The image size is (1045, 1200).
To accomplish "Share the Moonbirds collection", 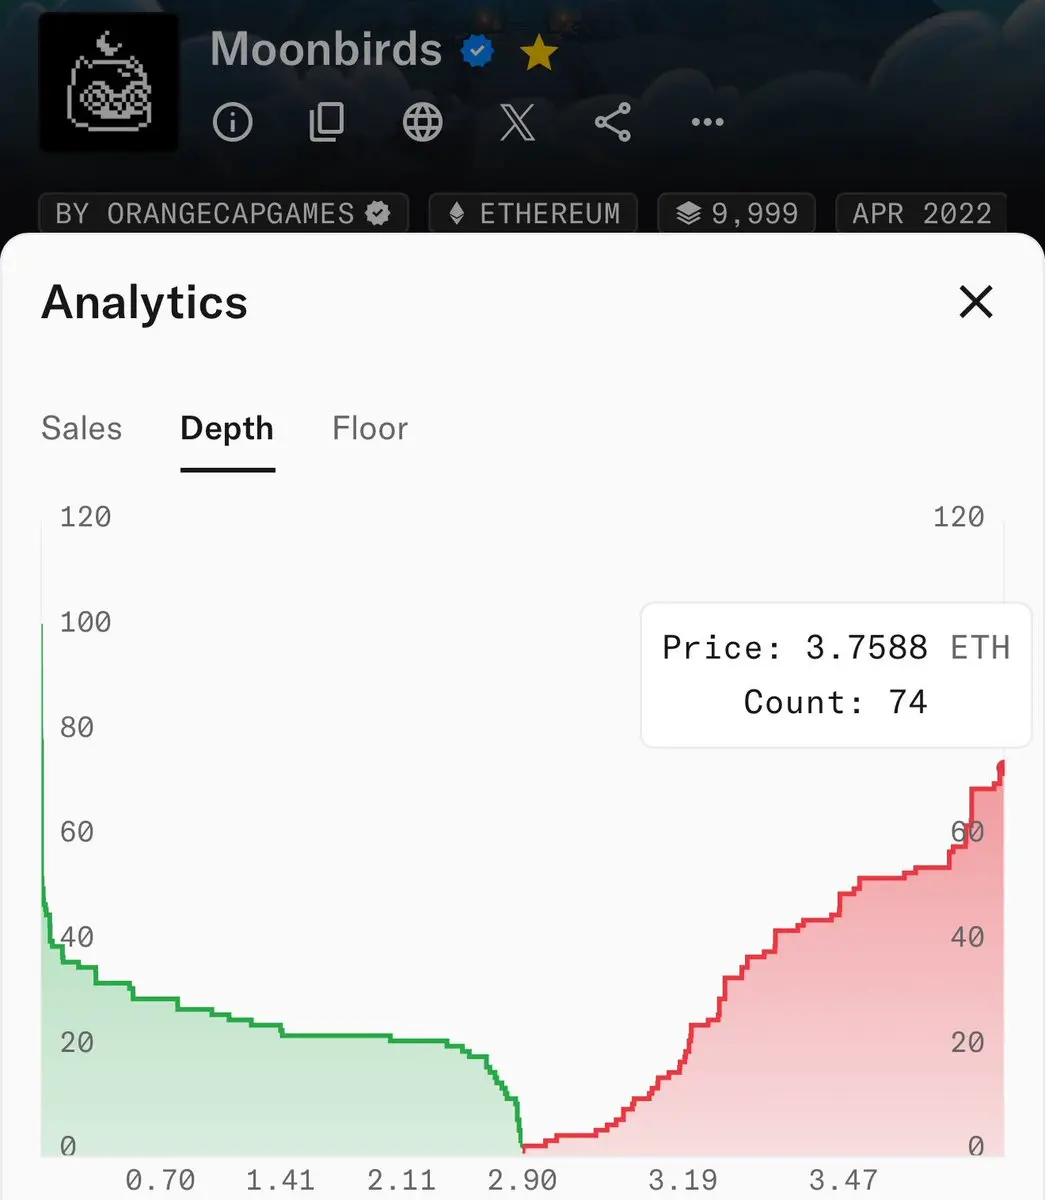I will point(612,122).
